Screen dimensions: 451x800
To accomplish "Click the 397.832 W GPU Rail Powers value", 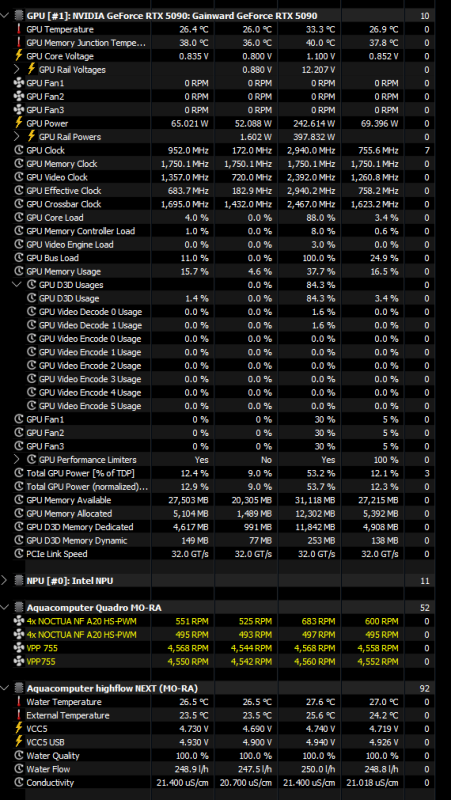I will [x=314, y=137].
